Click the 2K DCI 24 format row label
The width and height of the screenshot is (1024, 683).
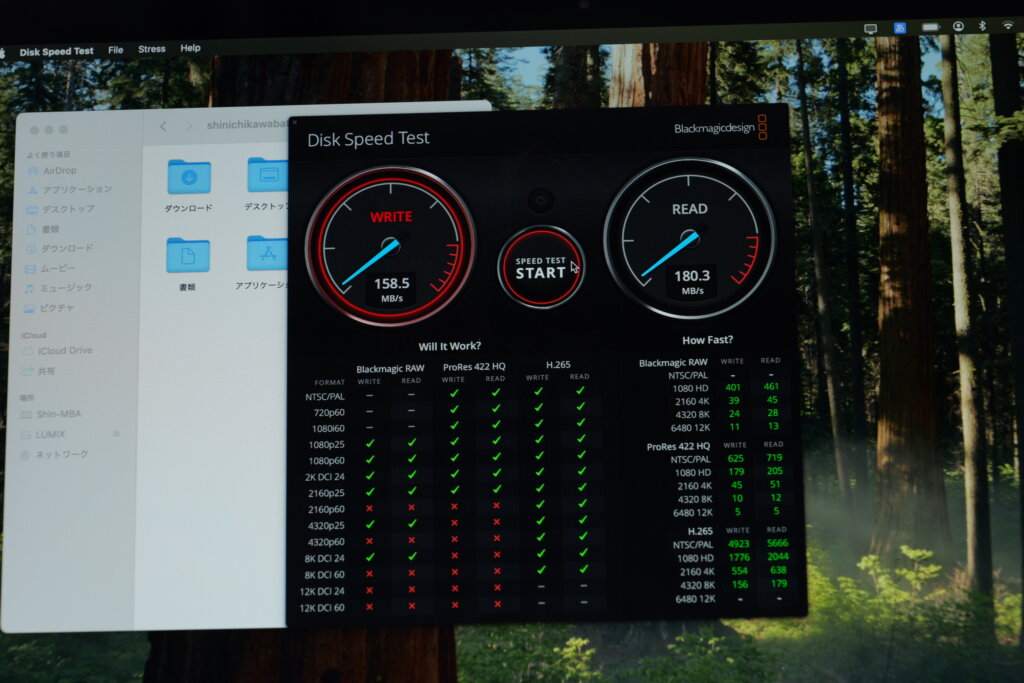tap(325, 477)
